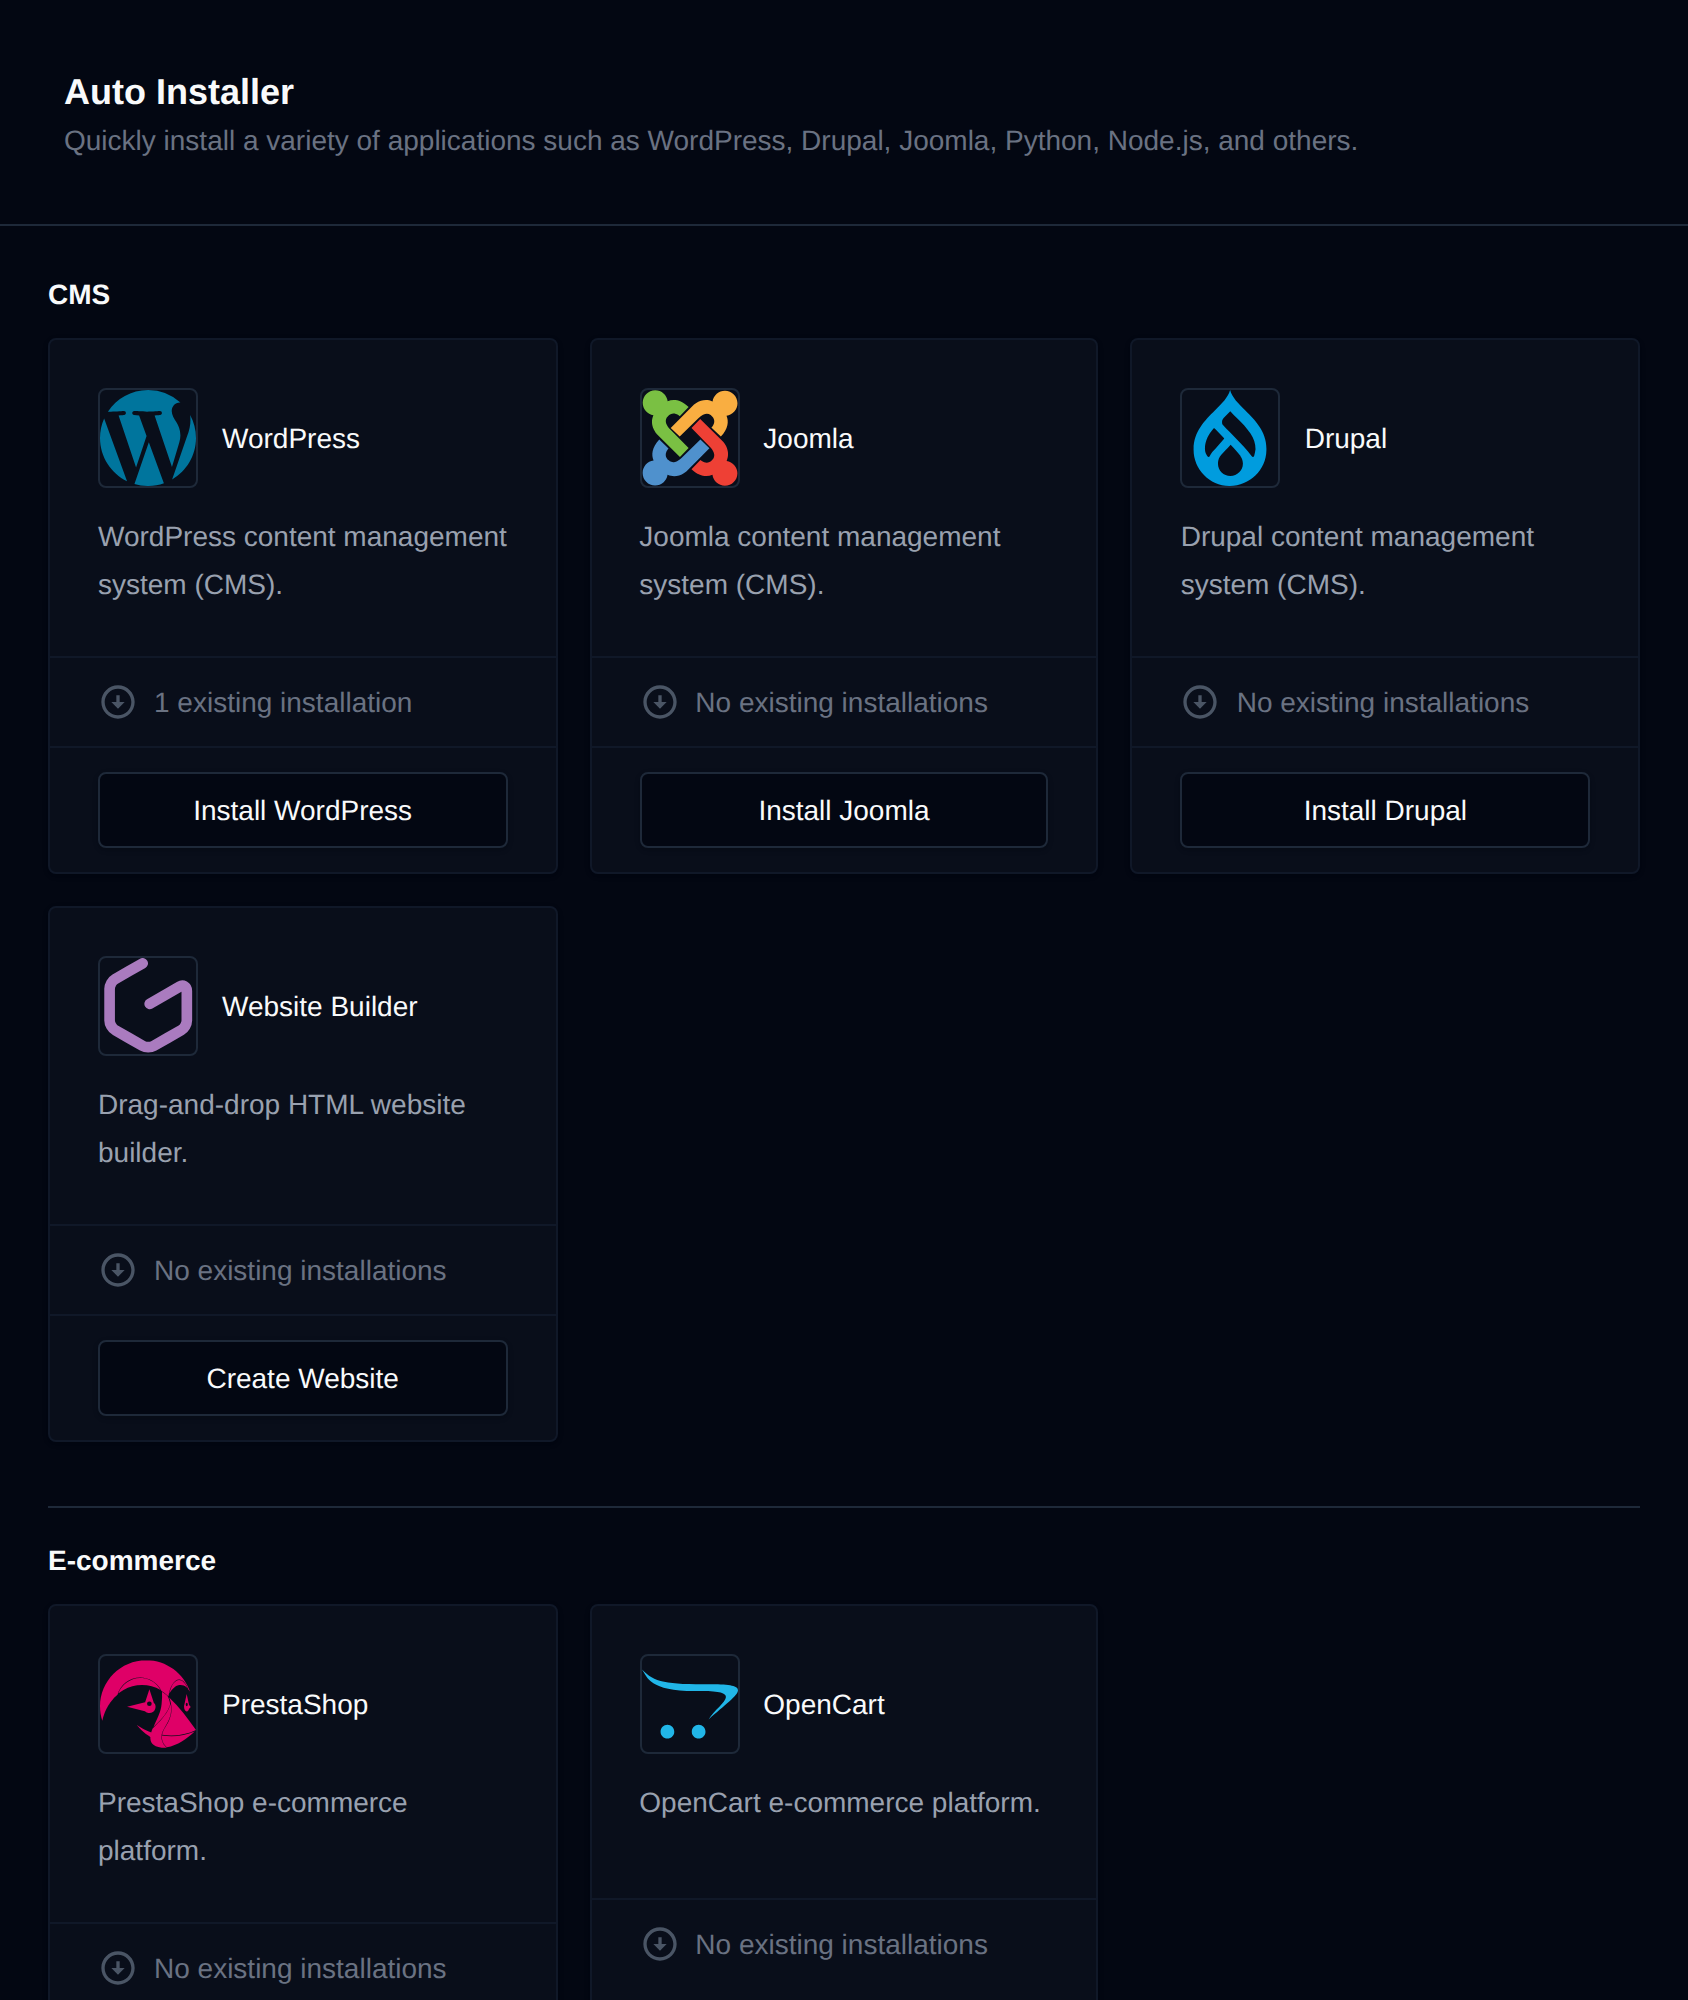Screen dimensions: 1688x2000
Task: Click the CMS section heading
Action: (79, 294)
